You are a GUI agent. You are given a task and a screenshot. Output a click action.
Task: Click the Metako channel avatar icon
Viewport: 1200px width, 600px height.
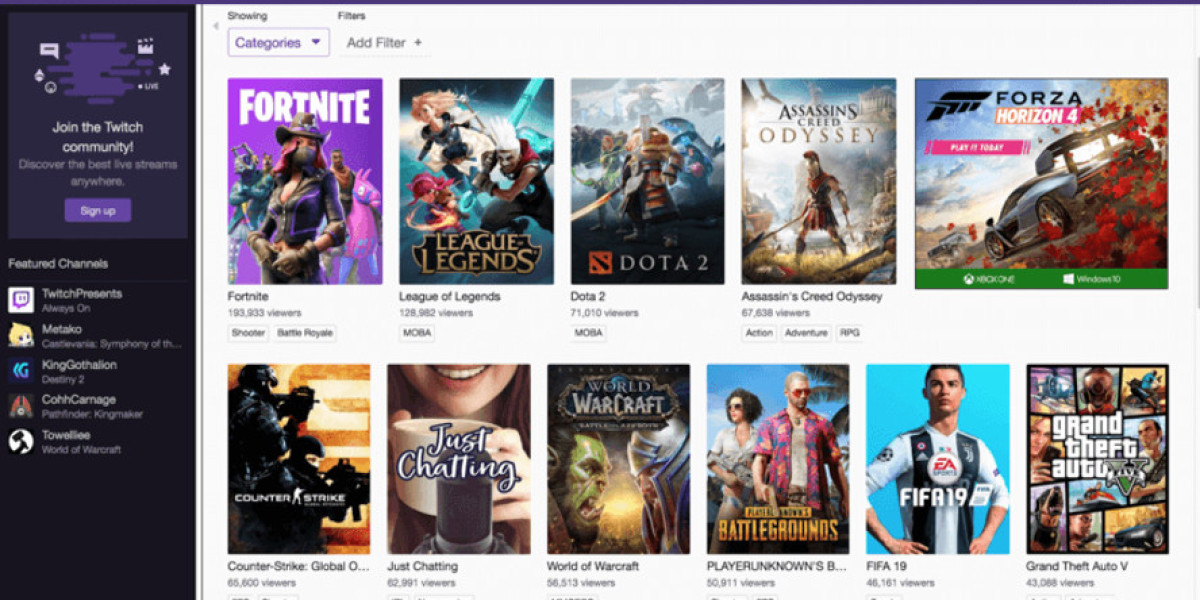(x=21, y=335)
